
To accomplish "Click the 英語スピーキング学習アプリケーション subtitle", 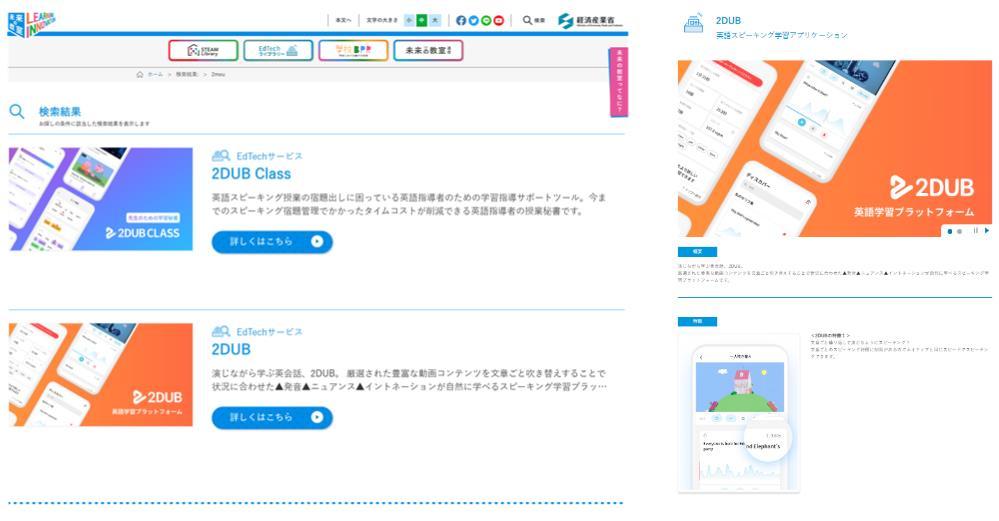I will pos(782,36).
